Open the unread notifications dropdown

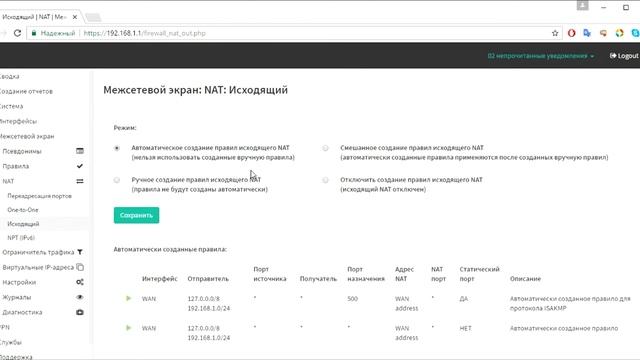[541, 56]
